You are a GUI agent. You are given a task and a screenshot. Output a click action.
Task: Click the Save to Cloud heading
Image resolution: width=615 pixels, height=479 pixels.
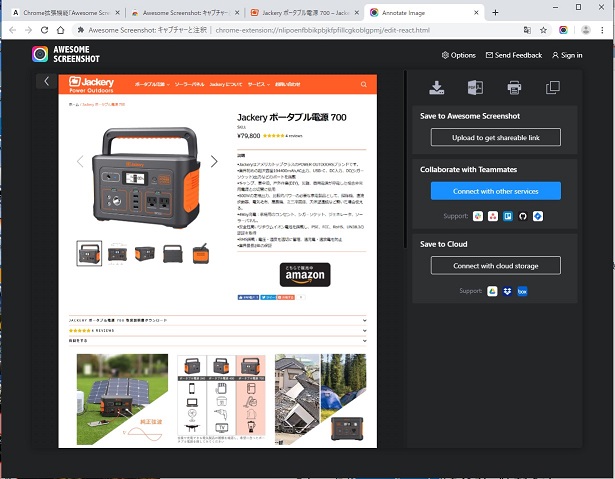444,244
